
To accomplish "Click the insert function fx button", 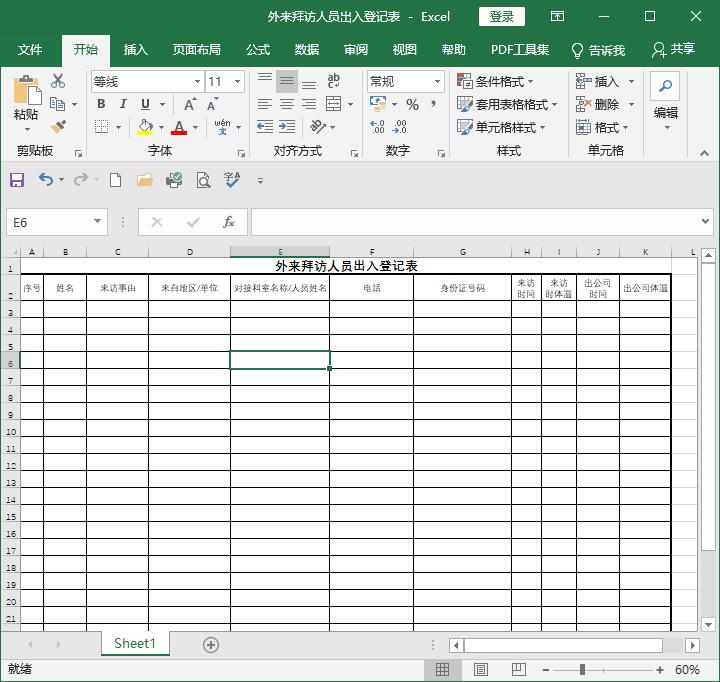I will (229, 222).
